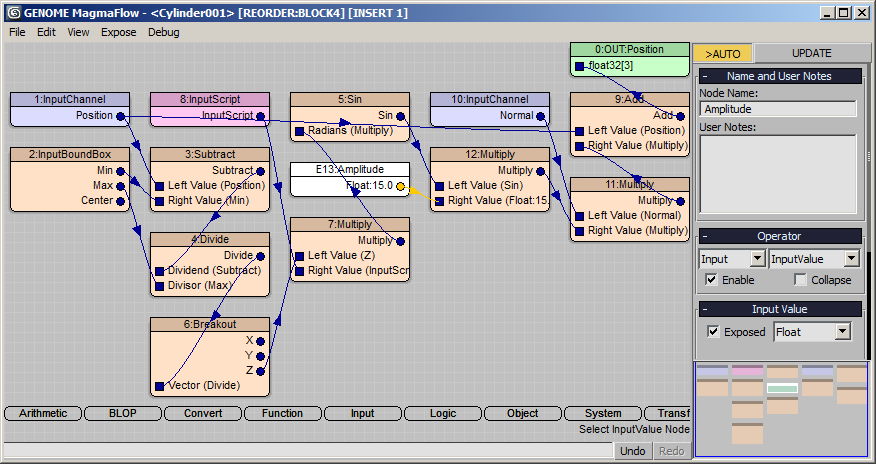The image size is (876, 464).
Task: Click the Position output socket of 1:InputChannel
Action: (120, 116)
